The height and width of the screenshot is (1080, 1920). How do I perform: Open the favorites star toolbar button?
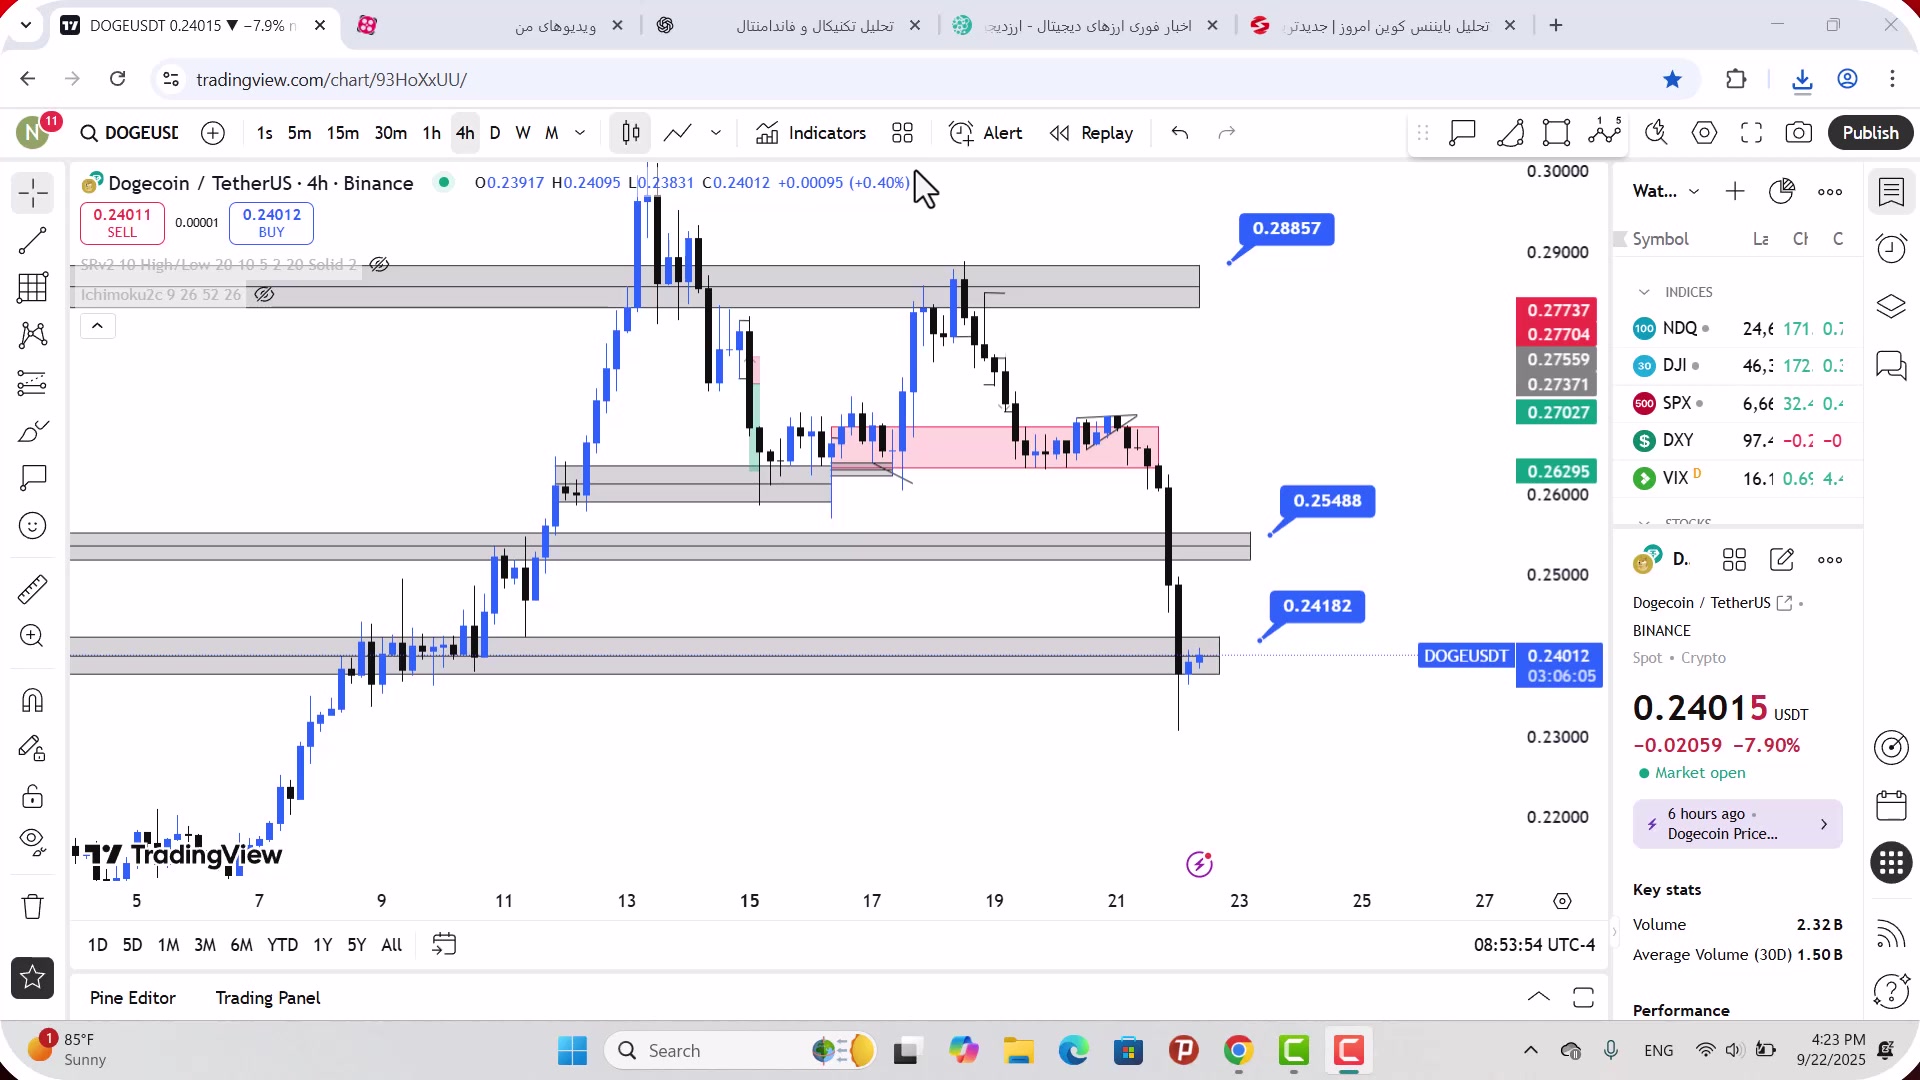click(32, 978)
